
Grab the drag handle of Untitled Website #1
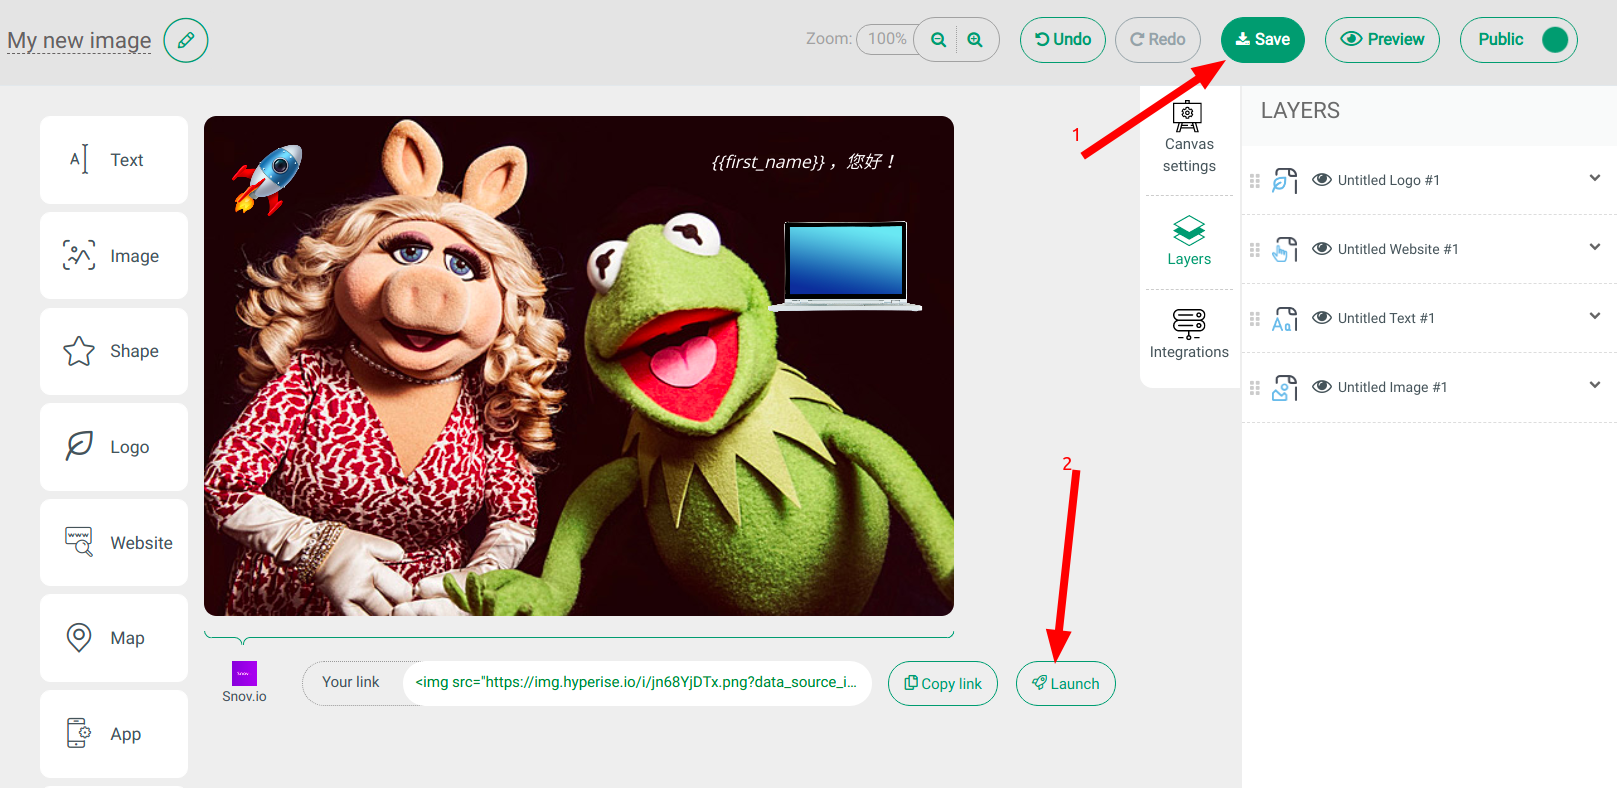[x=1255, y=250]
